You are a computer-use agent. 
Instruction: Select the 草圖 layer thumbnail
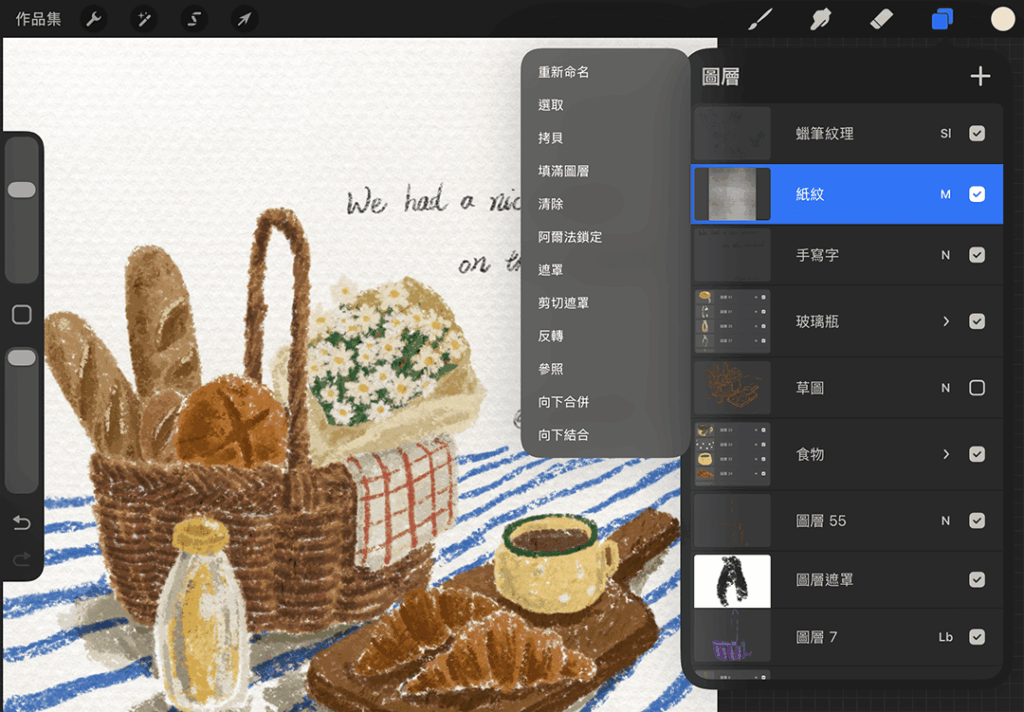732,388
